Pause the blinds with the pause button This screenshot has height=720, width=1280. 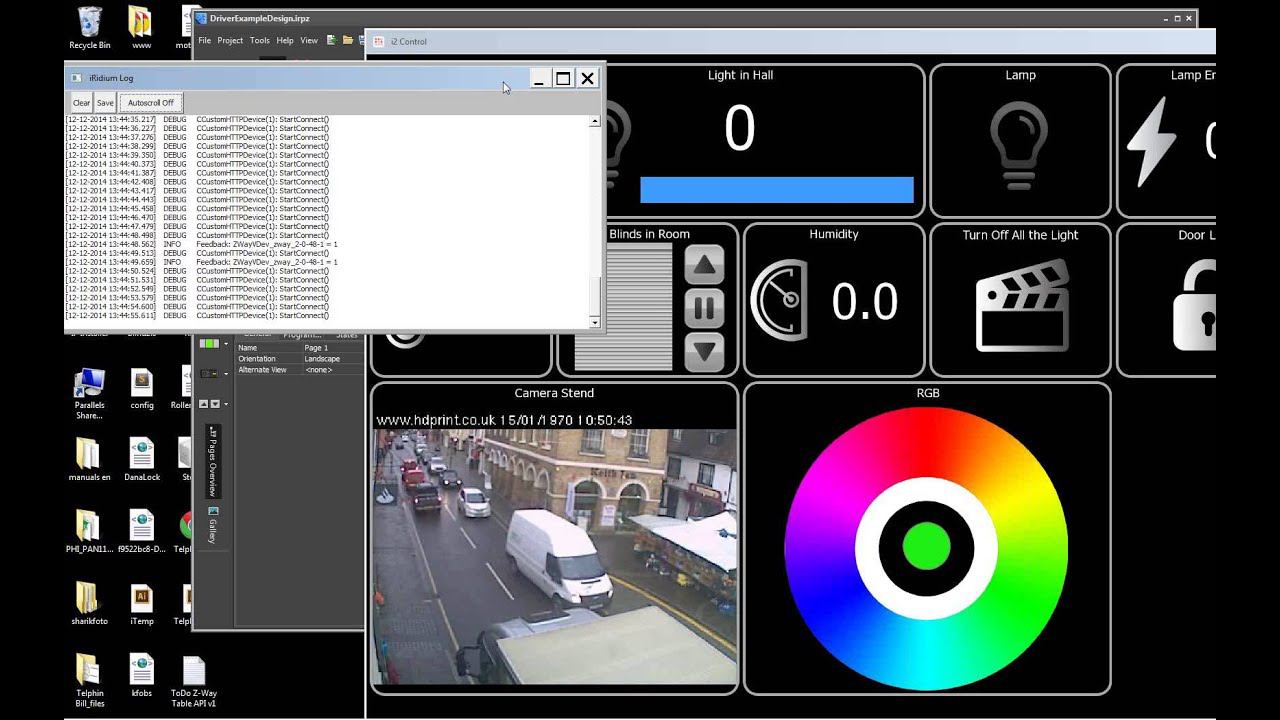704,308
